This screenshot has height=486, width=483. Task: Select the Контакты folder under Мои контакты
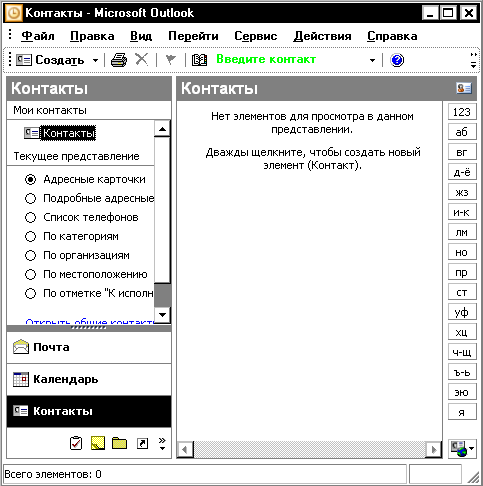tap(60, 133)
